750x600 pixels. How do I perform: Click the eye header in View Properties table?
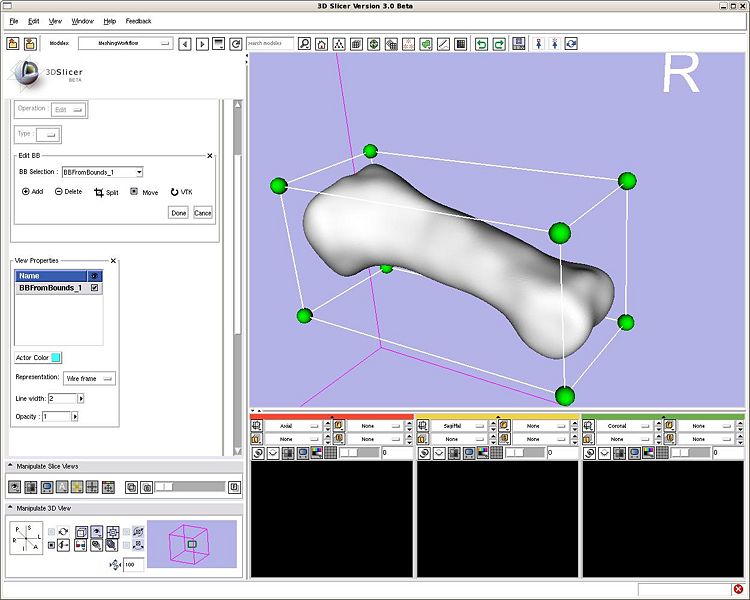95,275
